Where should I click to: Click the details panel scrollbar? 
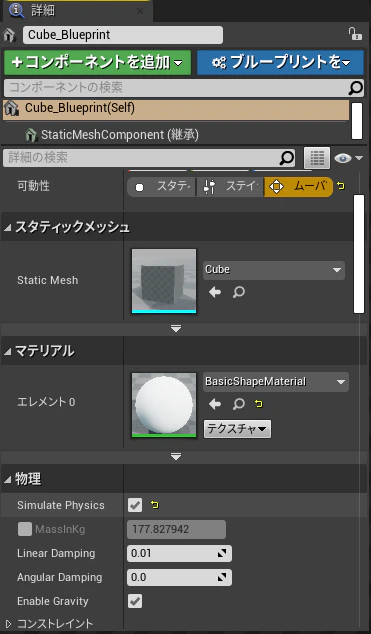coord(359,254)
